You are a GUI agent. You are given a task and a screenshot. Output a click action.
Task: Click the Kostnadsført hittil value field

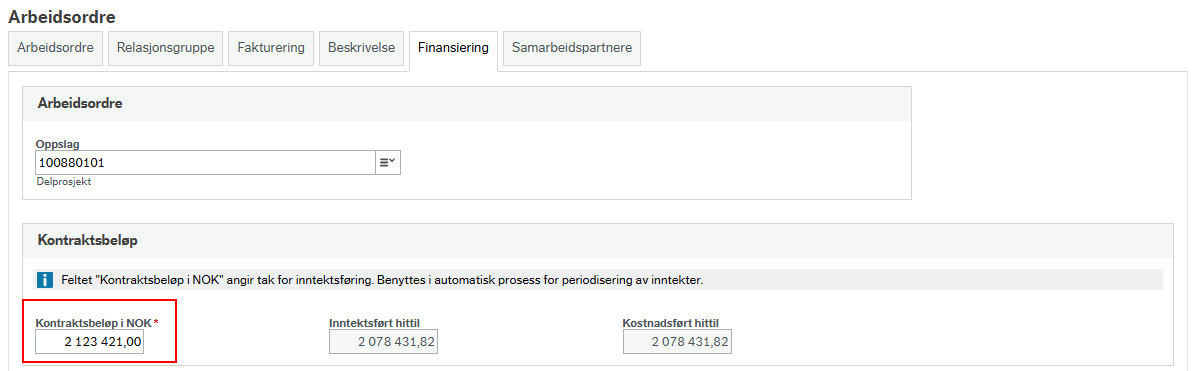point(677,342)
